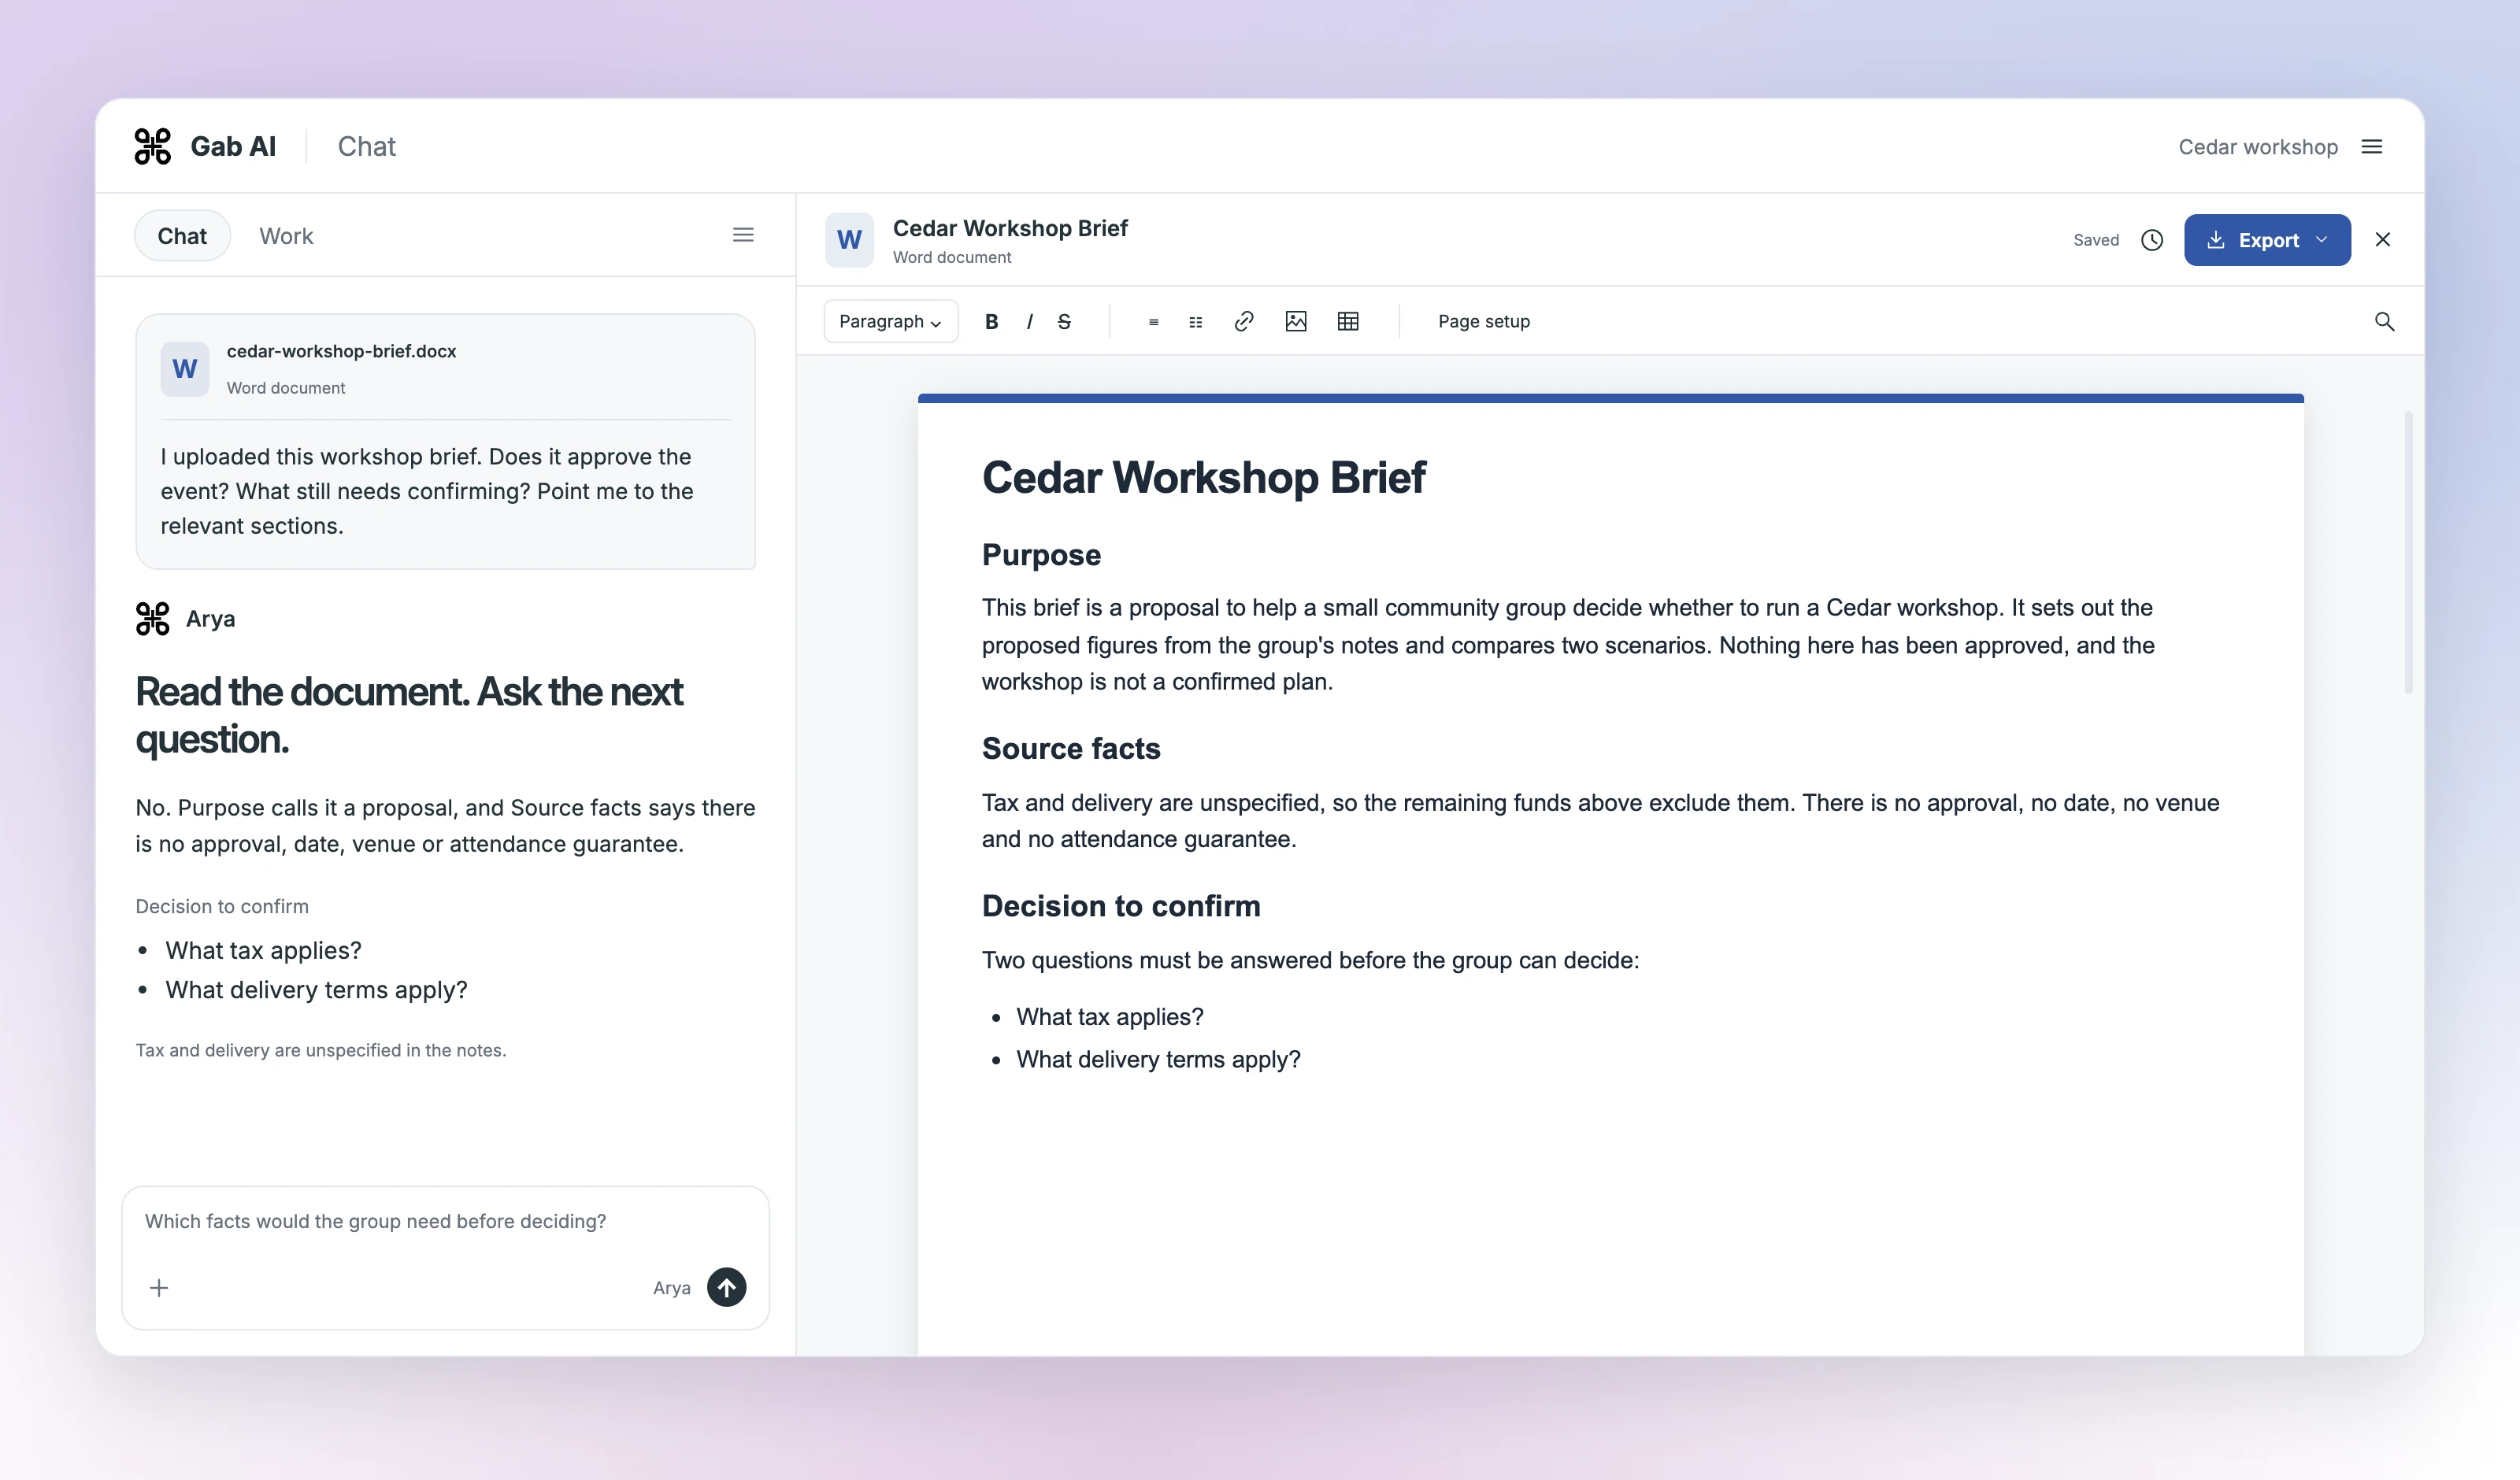Click the Purpose section heading

(x=1041, y=555)
